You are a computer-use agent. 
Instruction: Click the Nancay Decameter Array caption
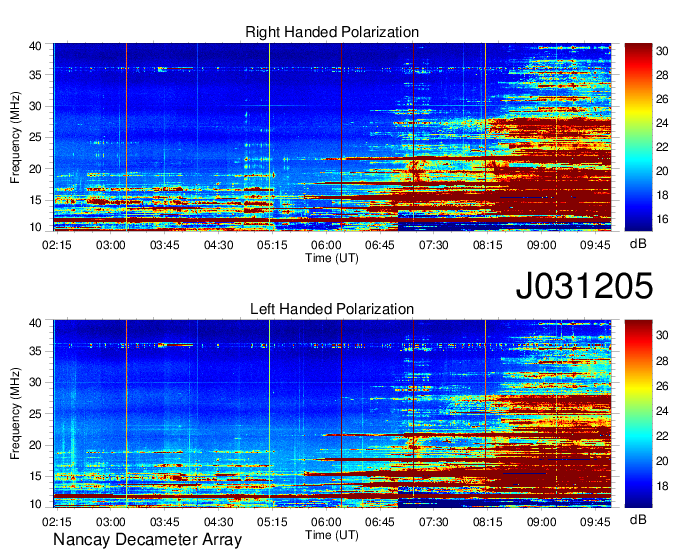(x=147, y=540)
